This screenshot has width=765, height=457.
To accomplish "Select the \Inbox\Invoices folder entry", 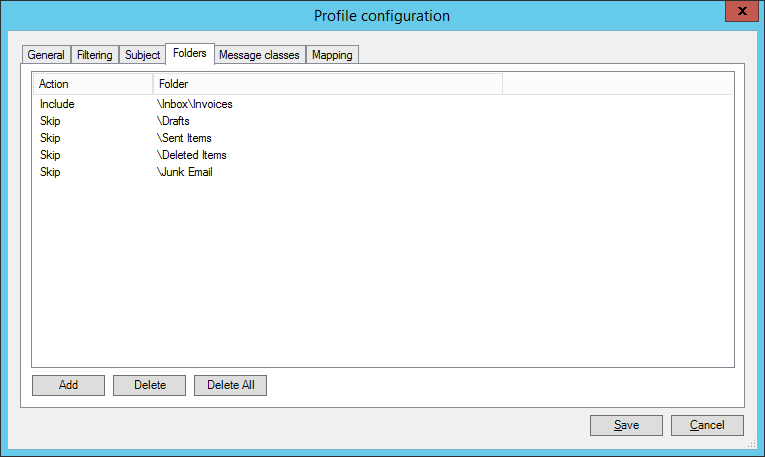I will [194, 104].
